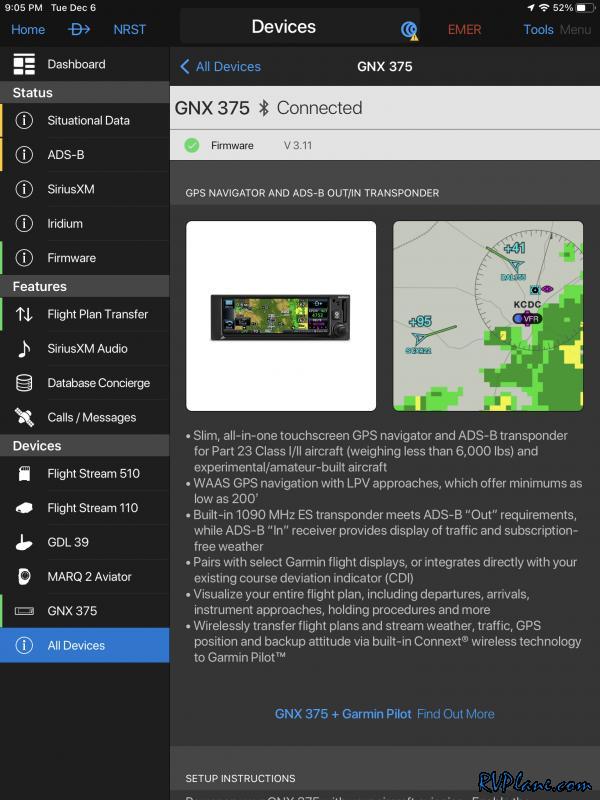The height and width of the screenshot is (800, 600).
Task: Tap the SiriusXM Audio music note icon
Action: coord(24,348)
